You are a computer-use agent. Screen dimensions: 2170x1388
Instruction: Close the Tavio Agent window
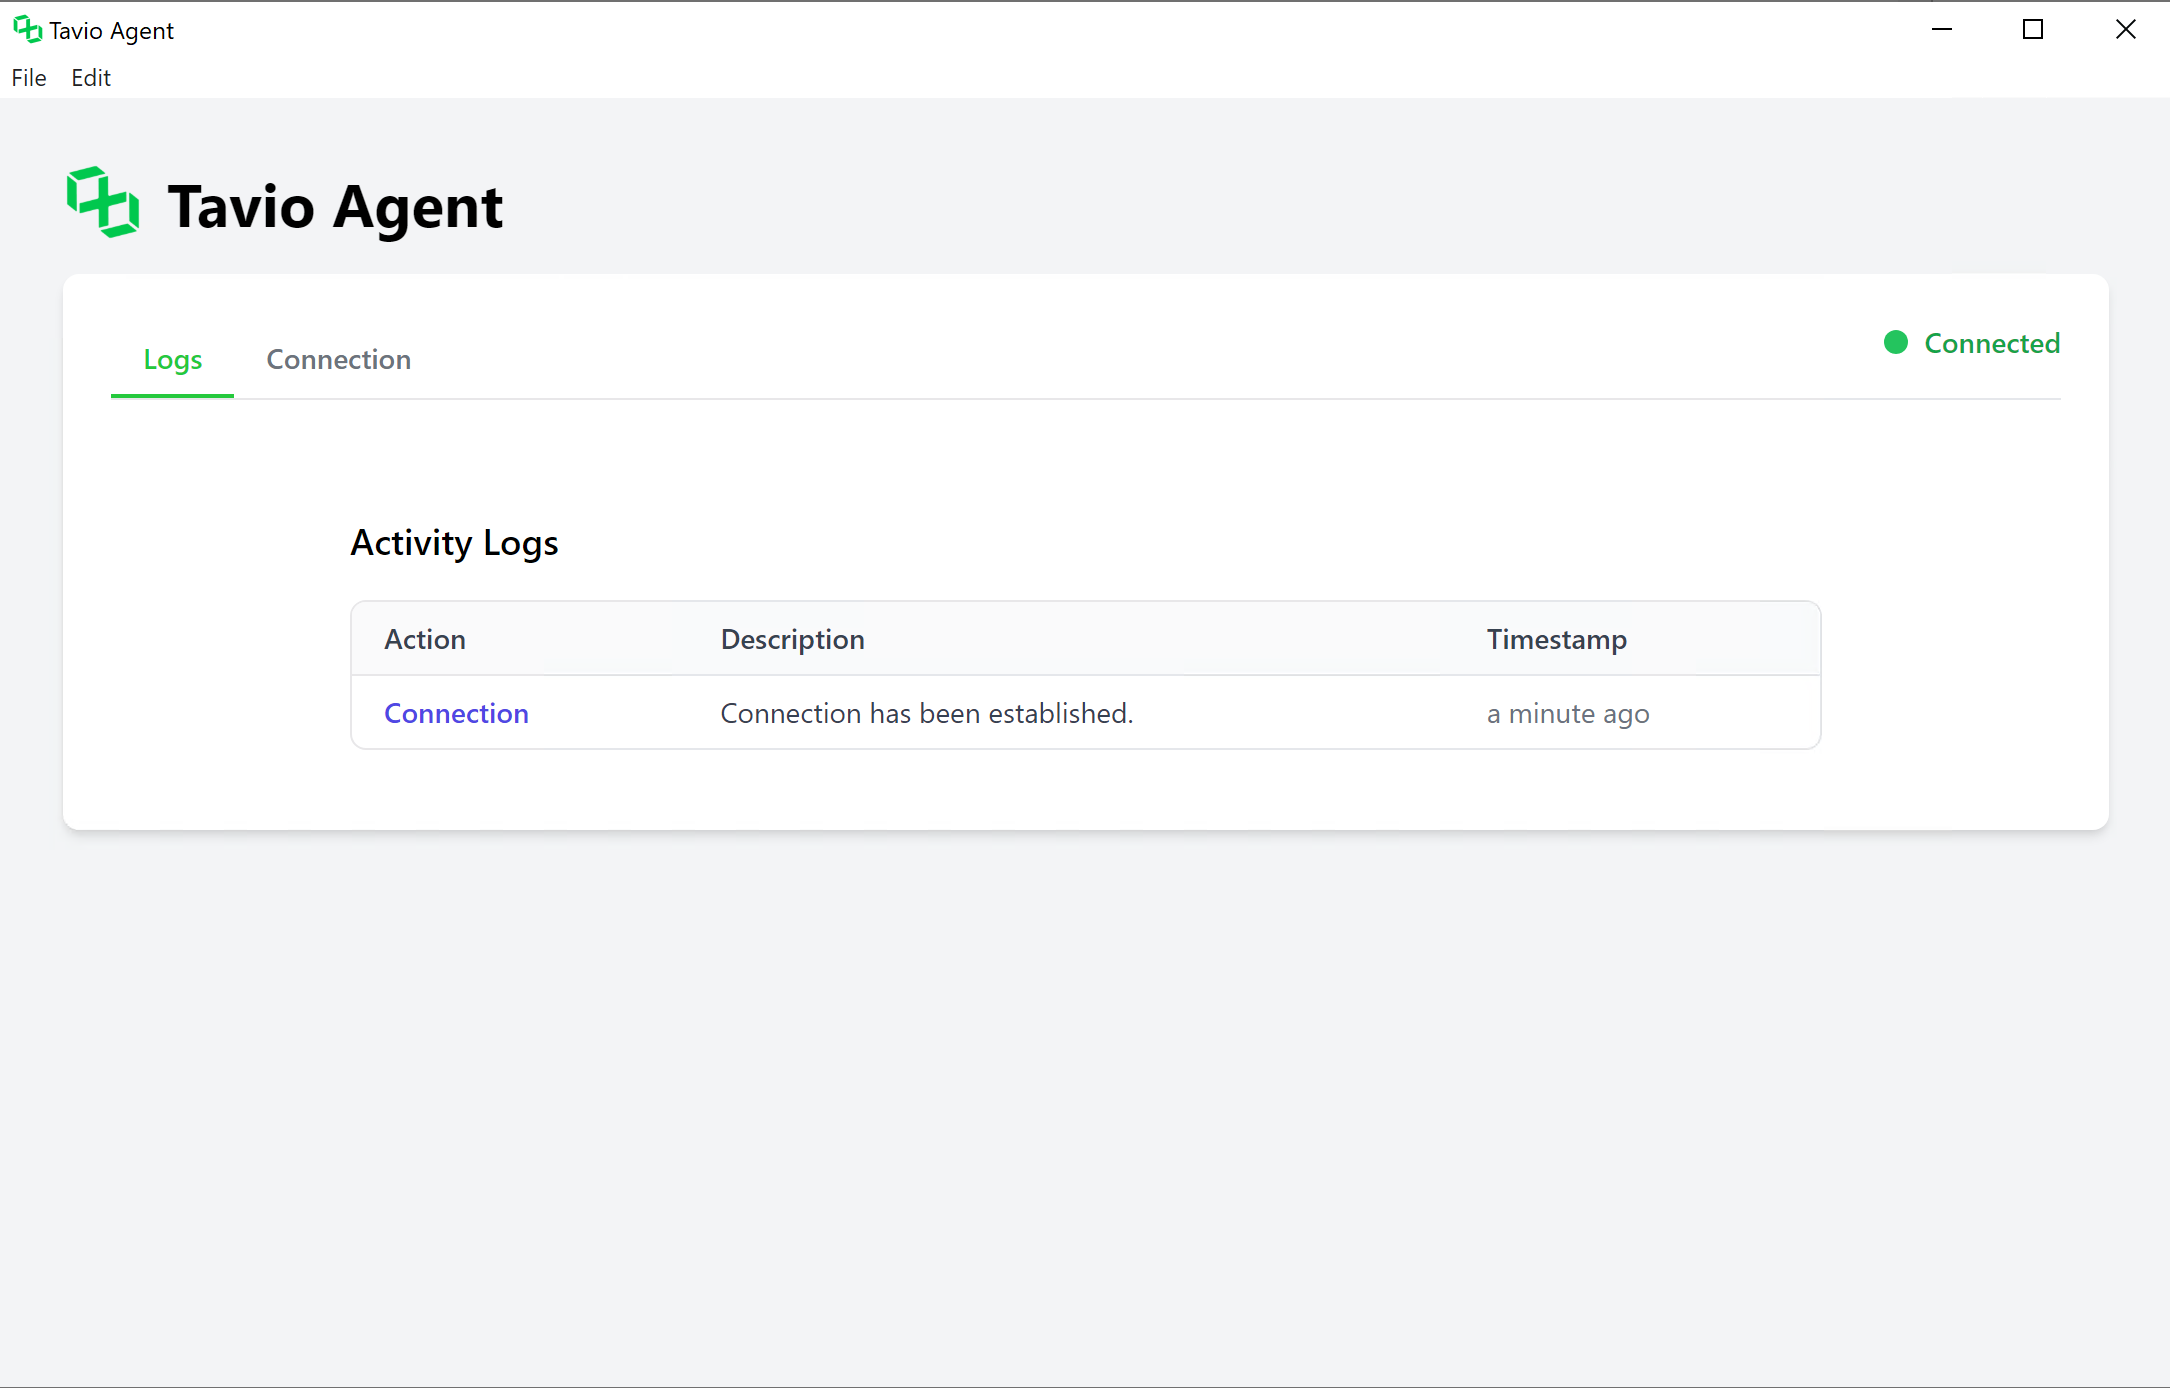(x=2125, y=30)
